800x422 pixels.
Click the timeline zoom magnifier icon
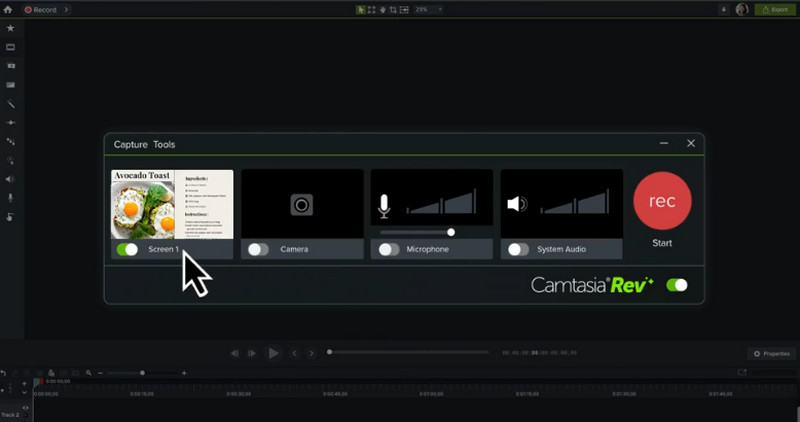[x=89, y=373]
